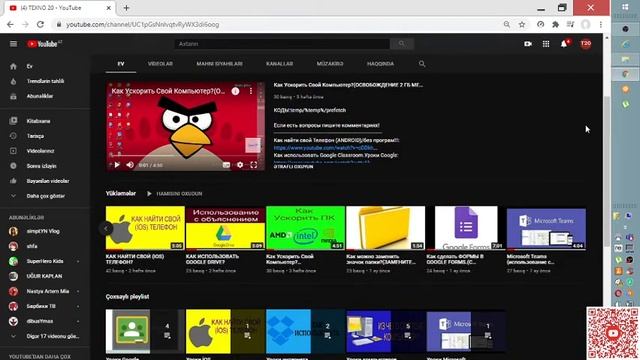Click the browser address bar URL
This screenshot has height=360, width=640.
coord(143,24)
